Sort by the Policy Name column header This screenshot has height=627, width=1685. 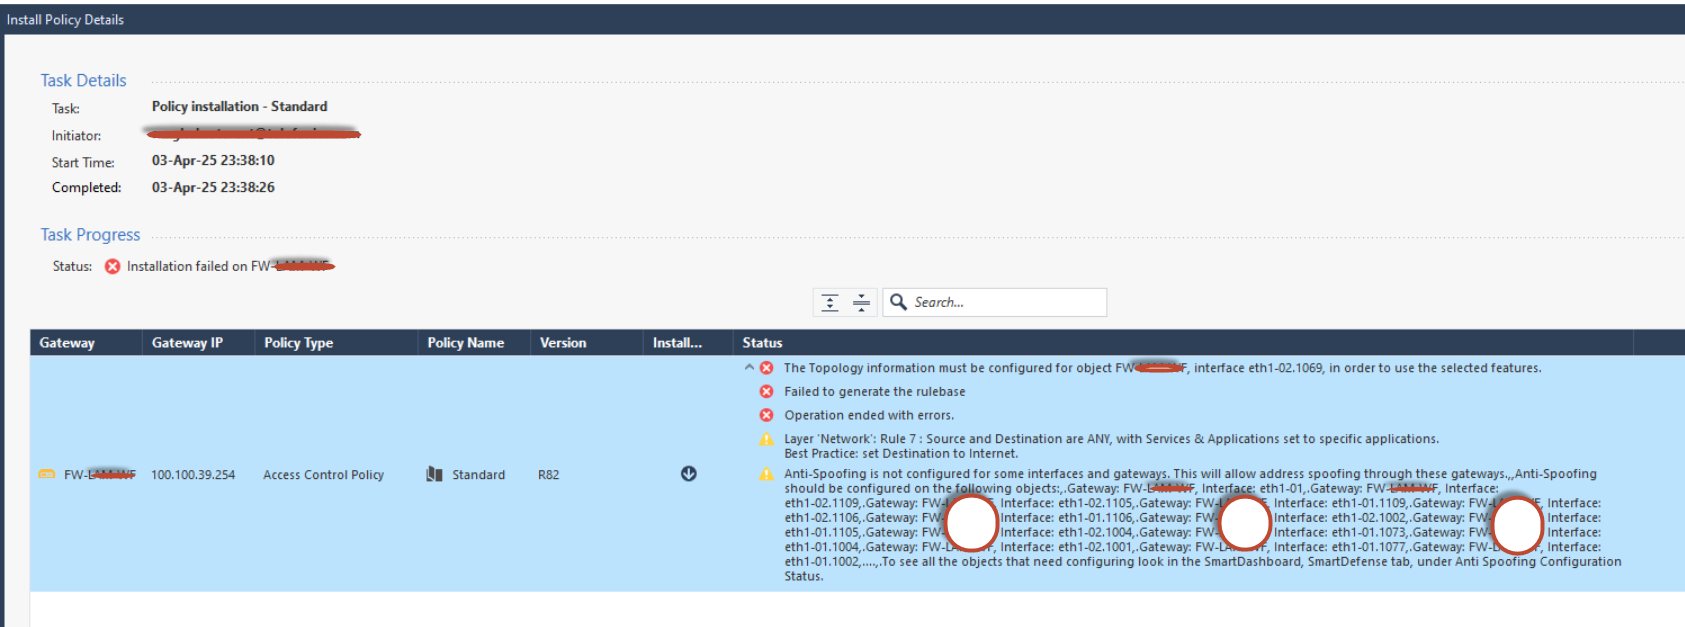pos(465,343)
